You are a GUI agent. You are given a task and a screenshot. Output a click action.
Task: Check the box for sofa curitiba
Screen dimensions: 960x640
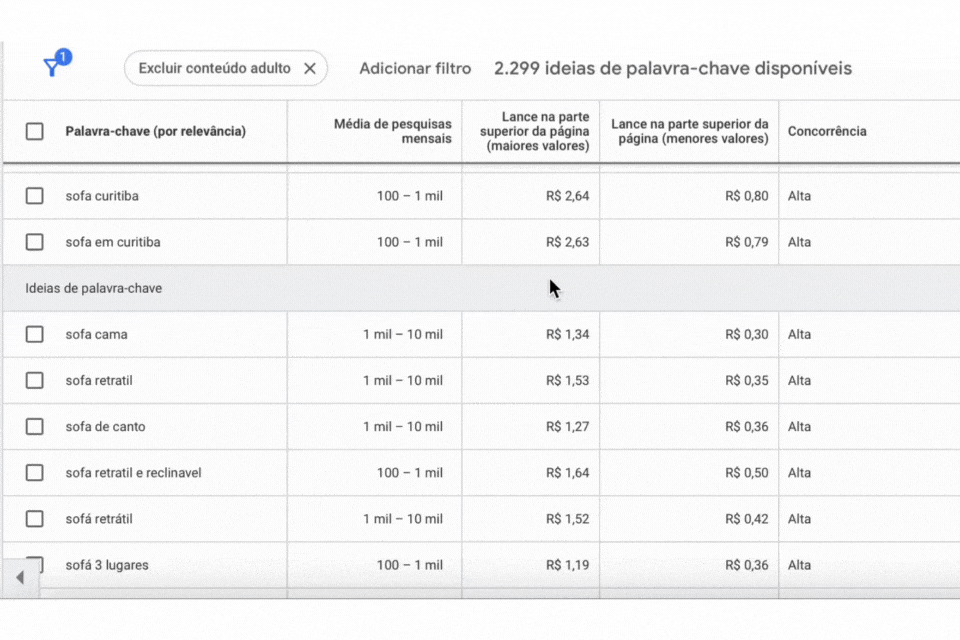[35, 196]
